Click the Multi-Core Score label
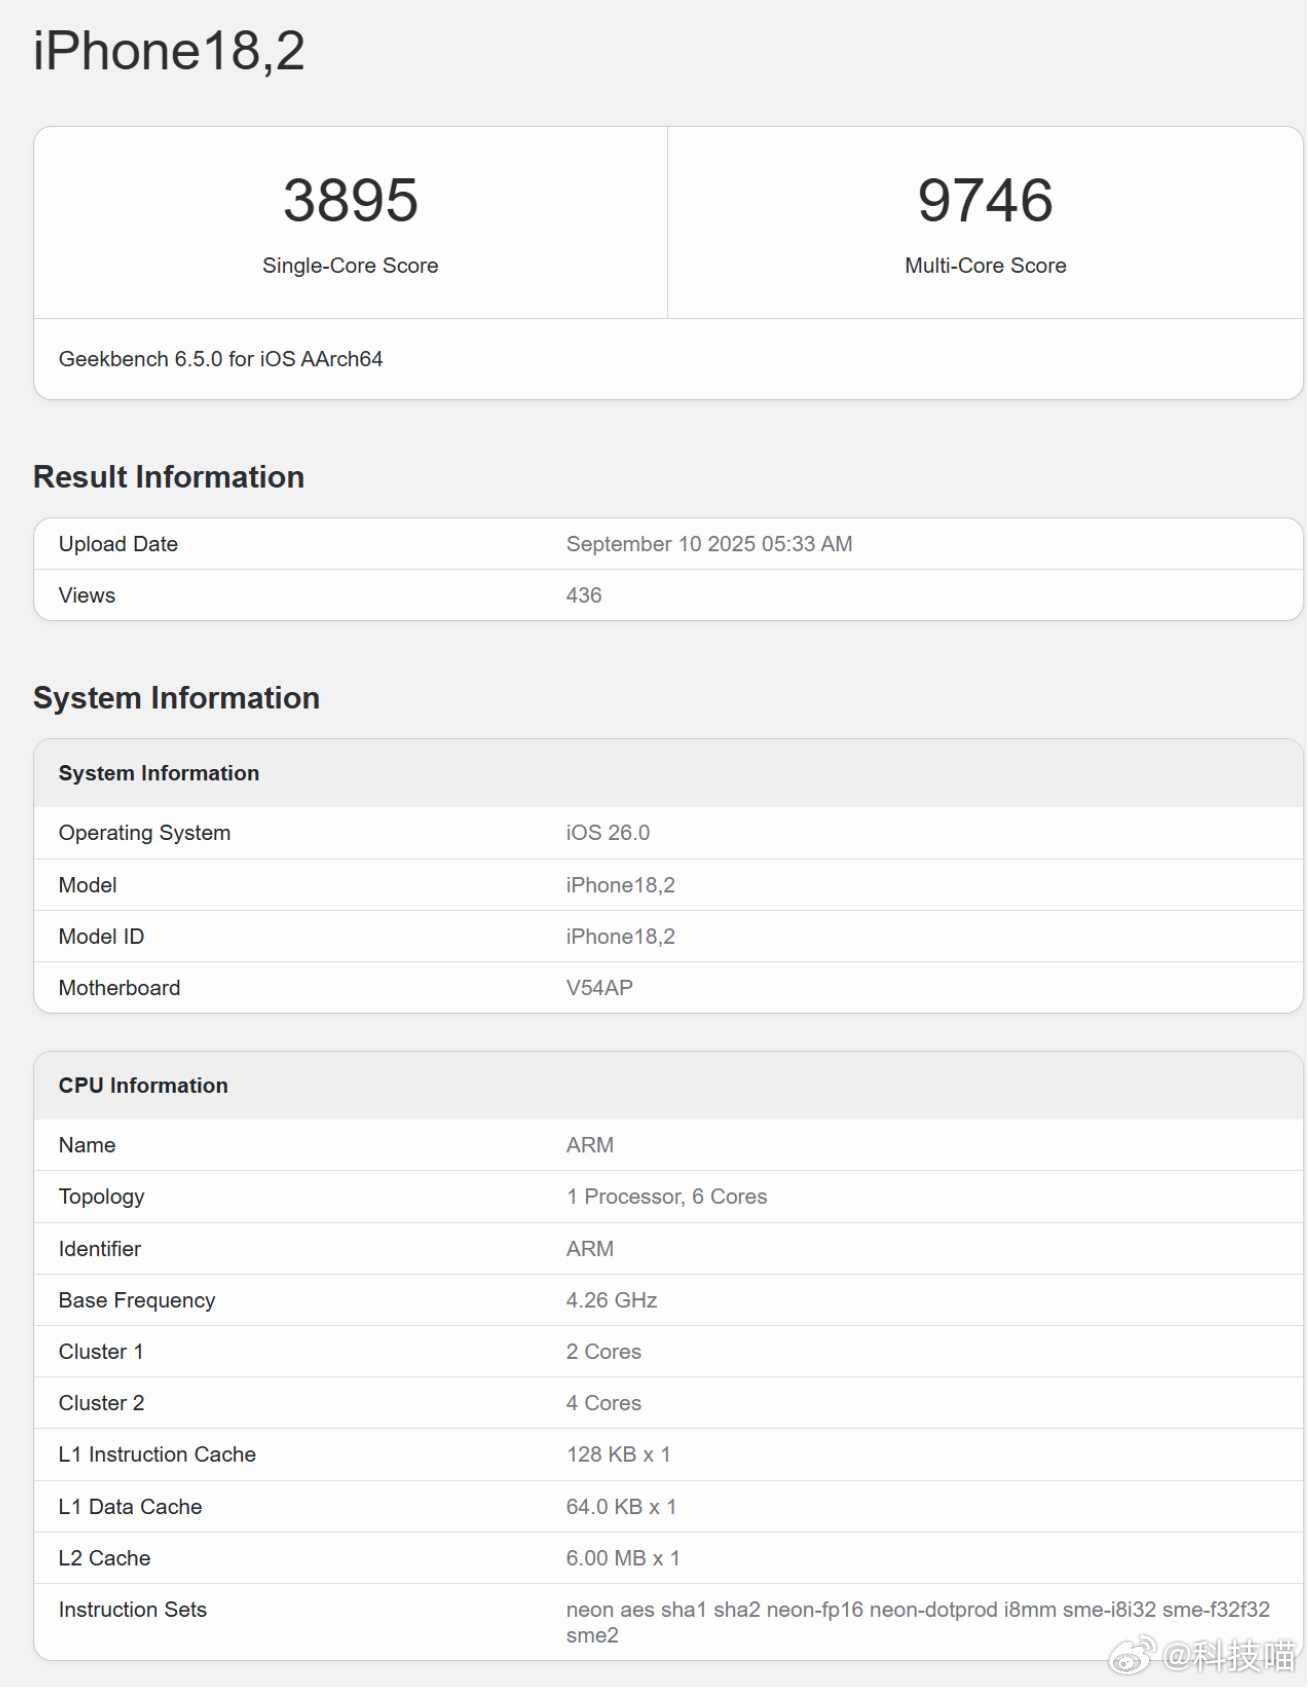Image resolution: width=1308 pixels, height=1688 pixels. coord(985,265)
